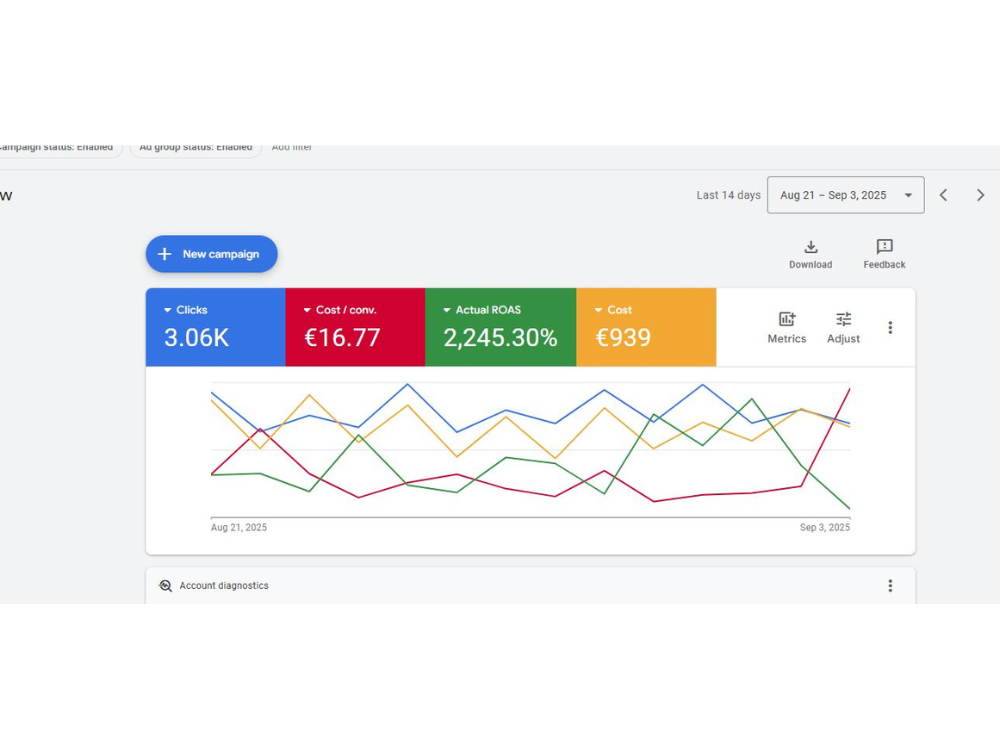Screen dimensions: 1000x750
Task: Open the Aug 21 – Sep 3 date range dropdown
Action: 845,195
